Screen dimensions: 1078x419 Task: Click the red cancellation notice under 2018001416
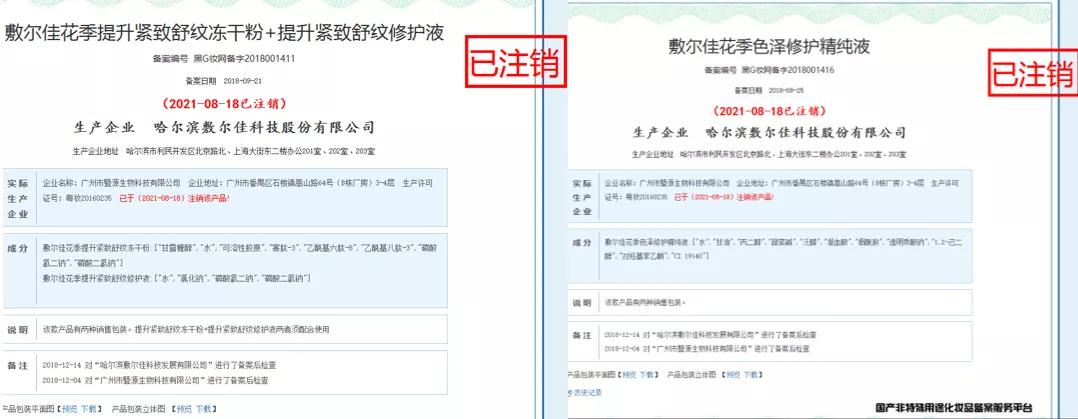coord(769,111)
